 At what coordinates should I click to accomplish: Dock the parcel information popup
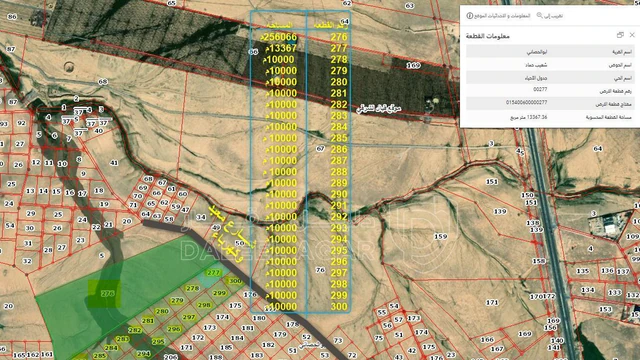click(620, 35)
